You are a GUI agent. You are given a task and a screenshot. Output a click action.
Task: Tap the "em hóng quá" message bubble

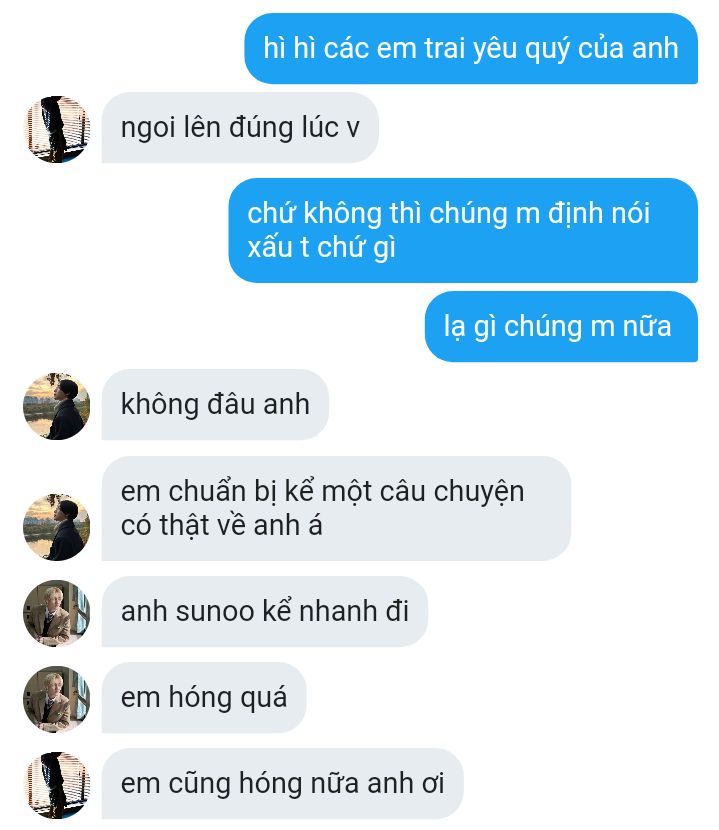tap(204, 698)
